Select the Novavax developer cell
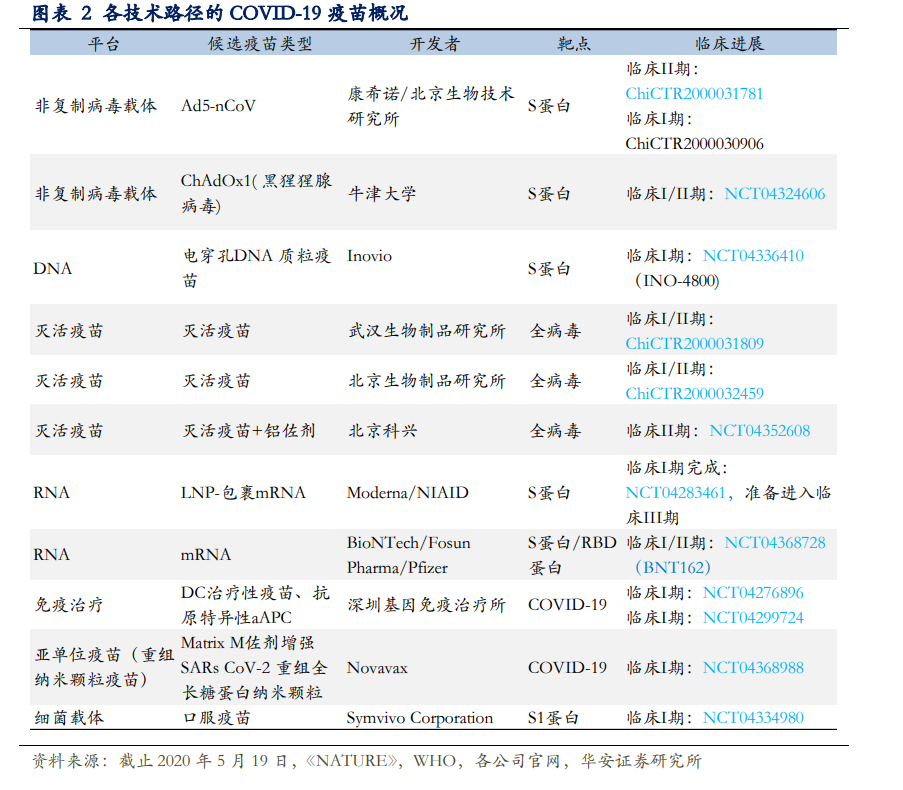 click(x=377, y=668)
